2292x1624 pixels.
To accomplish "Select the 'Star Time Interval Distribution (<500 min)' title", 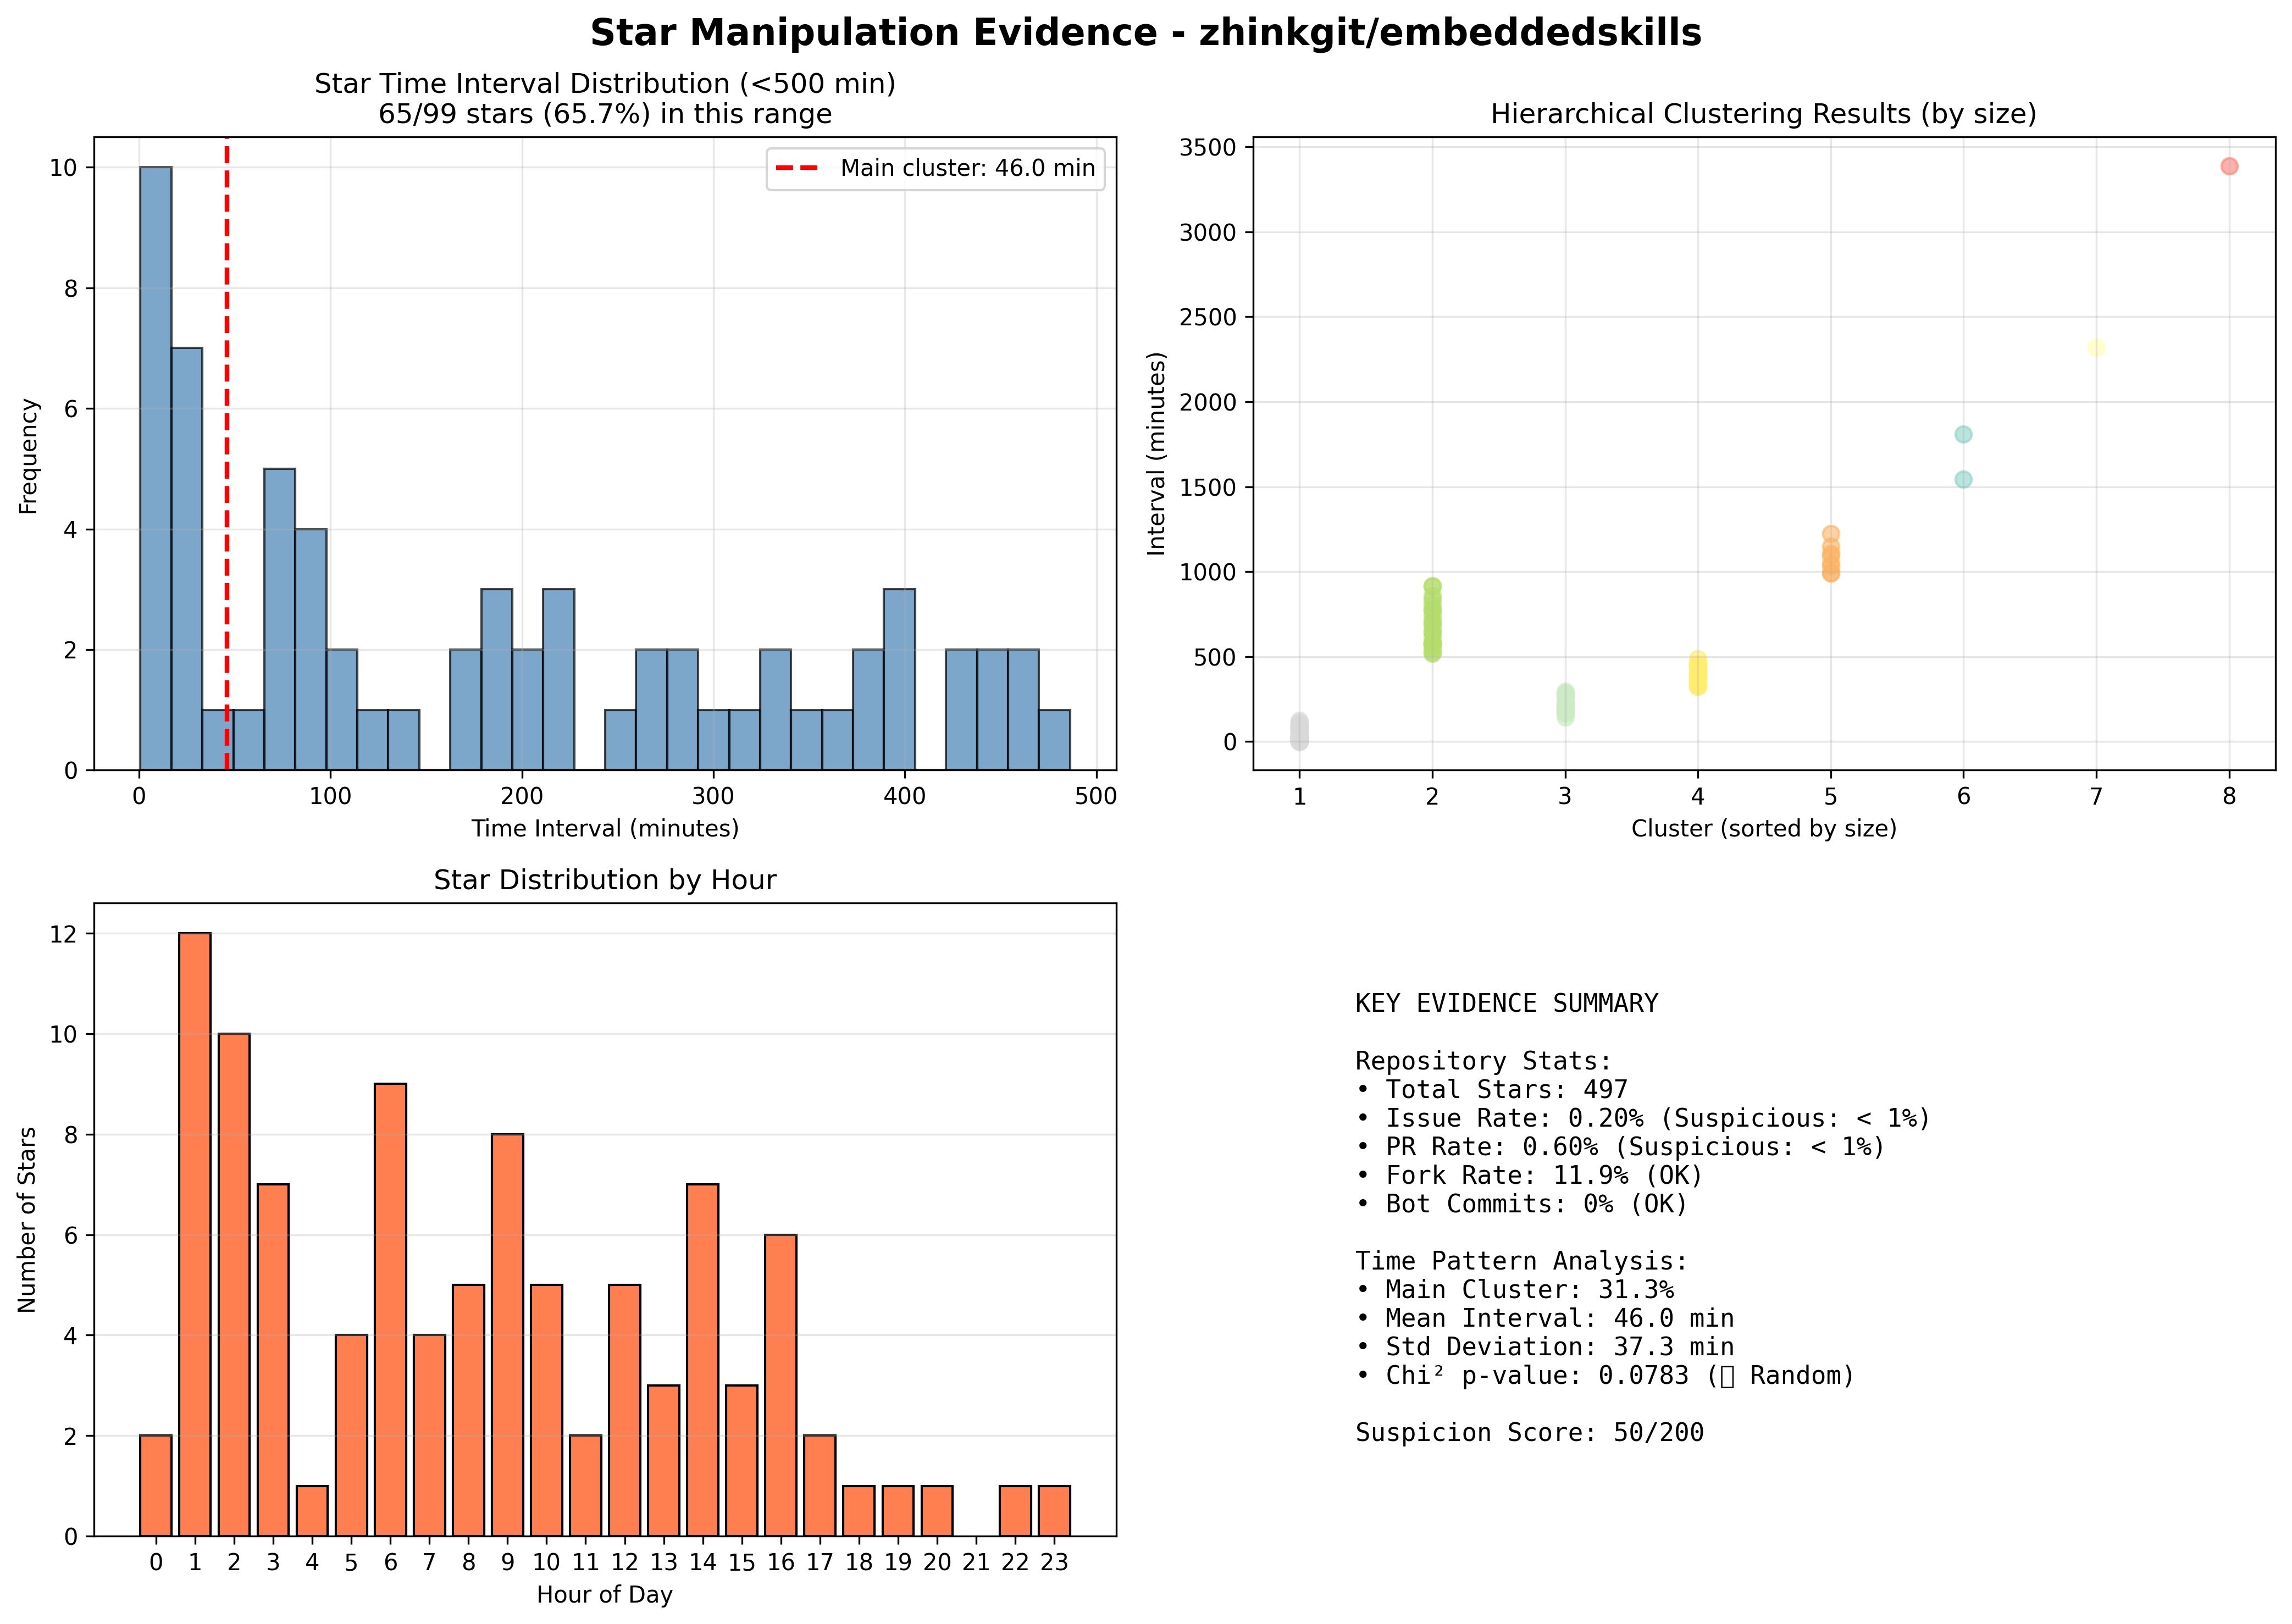I will pos(605,83).
